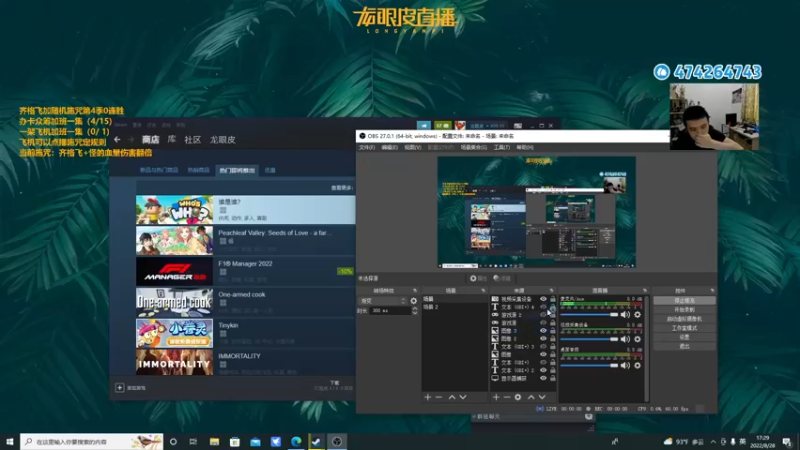Open Steam friends green notification icon
Image resolution: width=800 pixels, height=450 pixels.
(442, 125)
